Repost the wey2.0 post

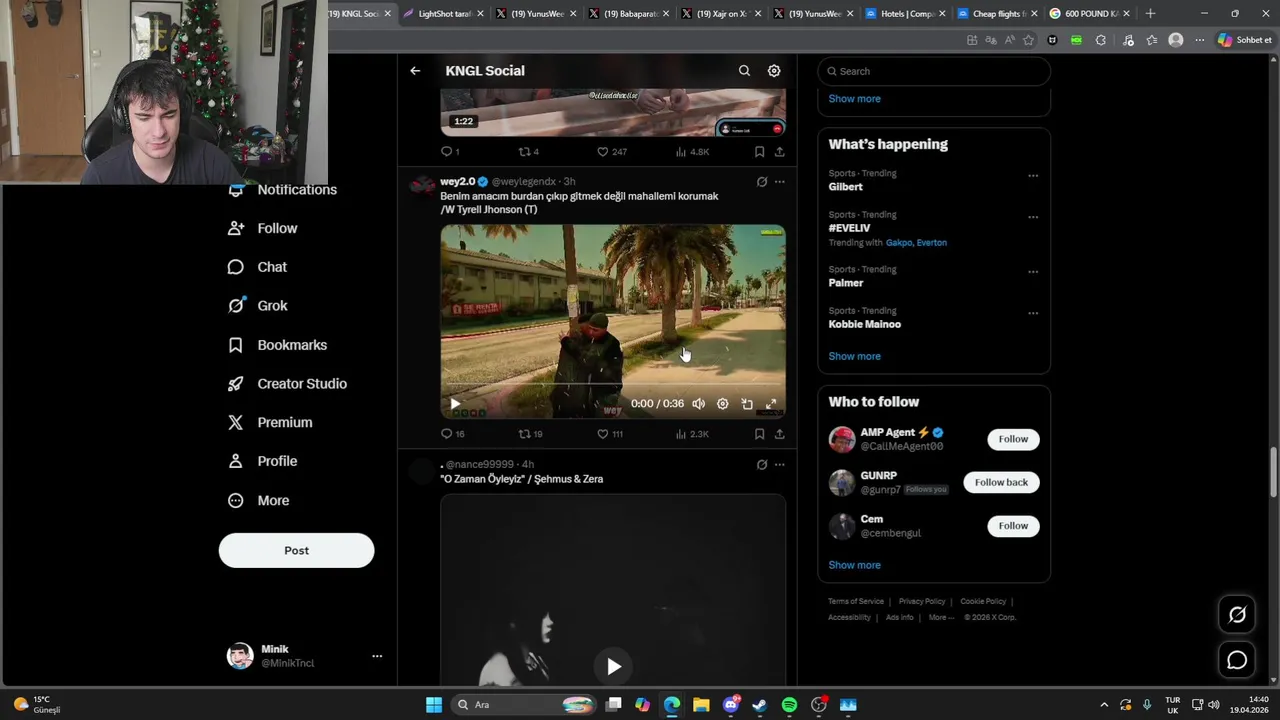point(530,434)
